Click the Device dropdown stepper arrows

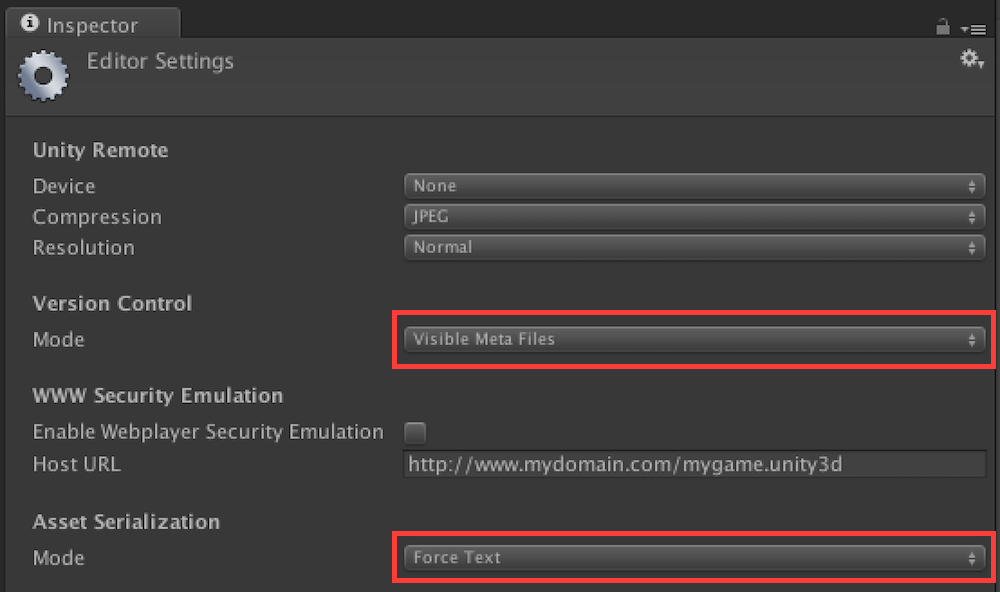[x=971, y=185]
